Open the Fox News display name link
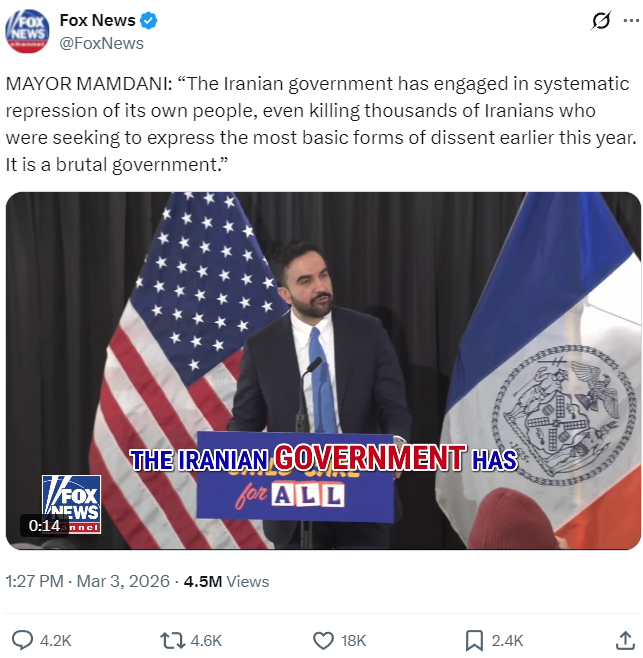Viewport: 643px width, 658px height. coord(97,21)
